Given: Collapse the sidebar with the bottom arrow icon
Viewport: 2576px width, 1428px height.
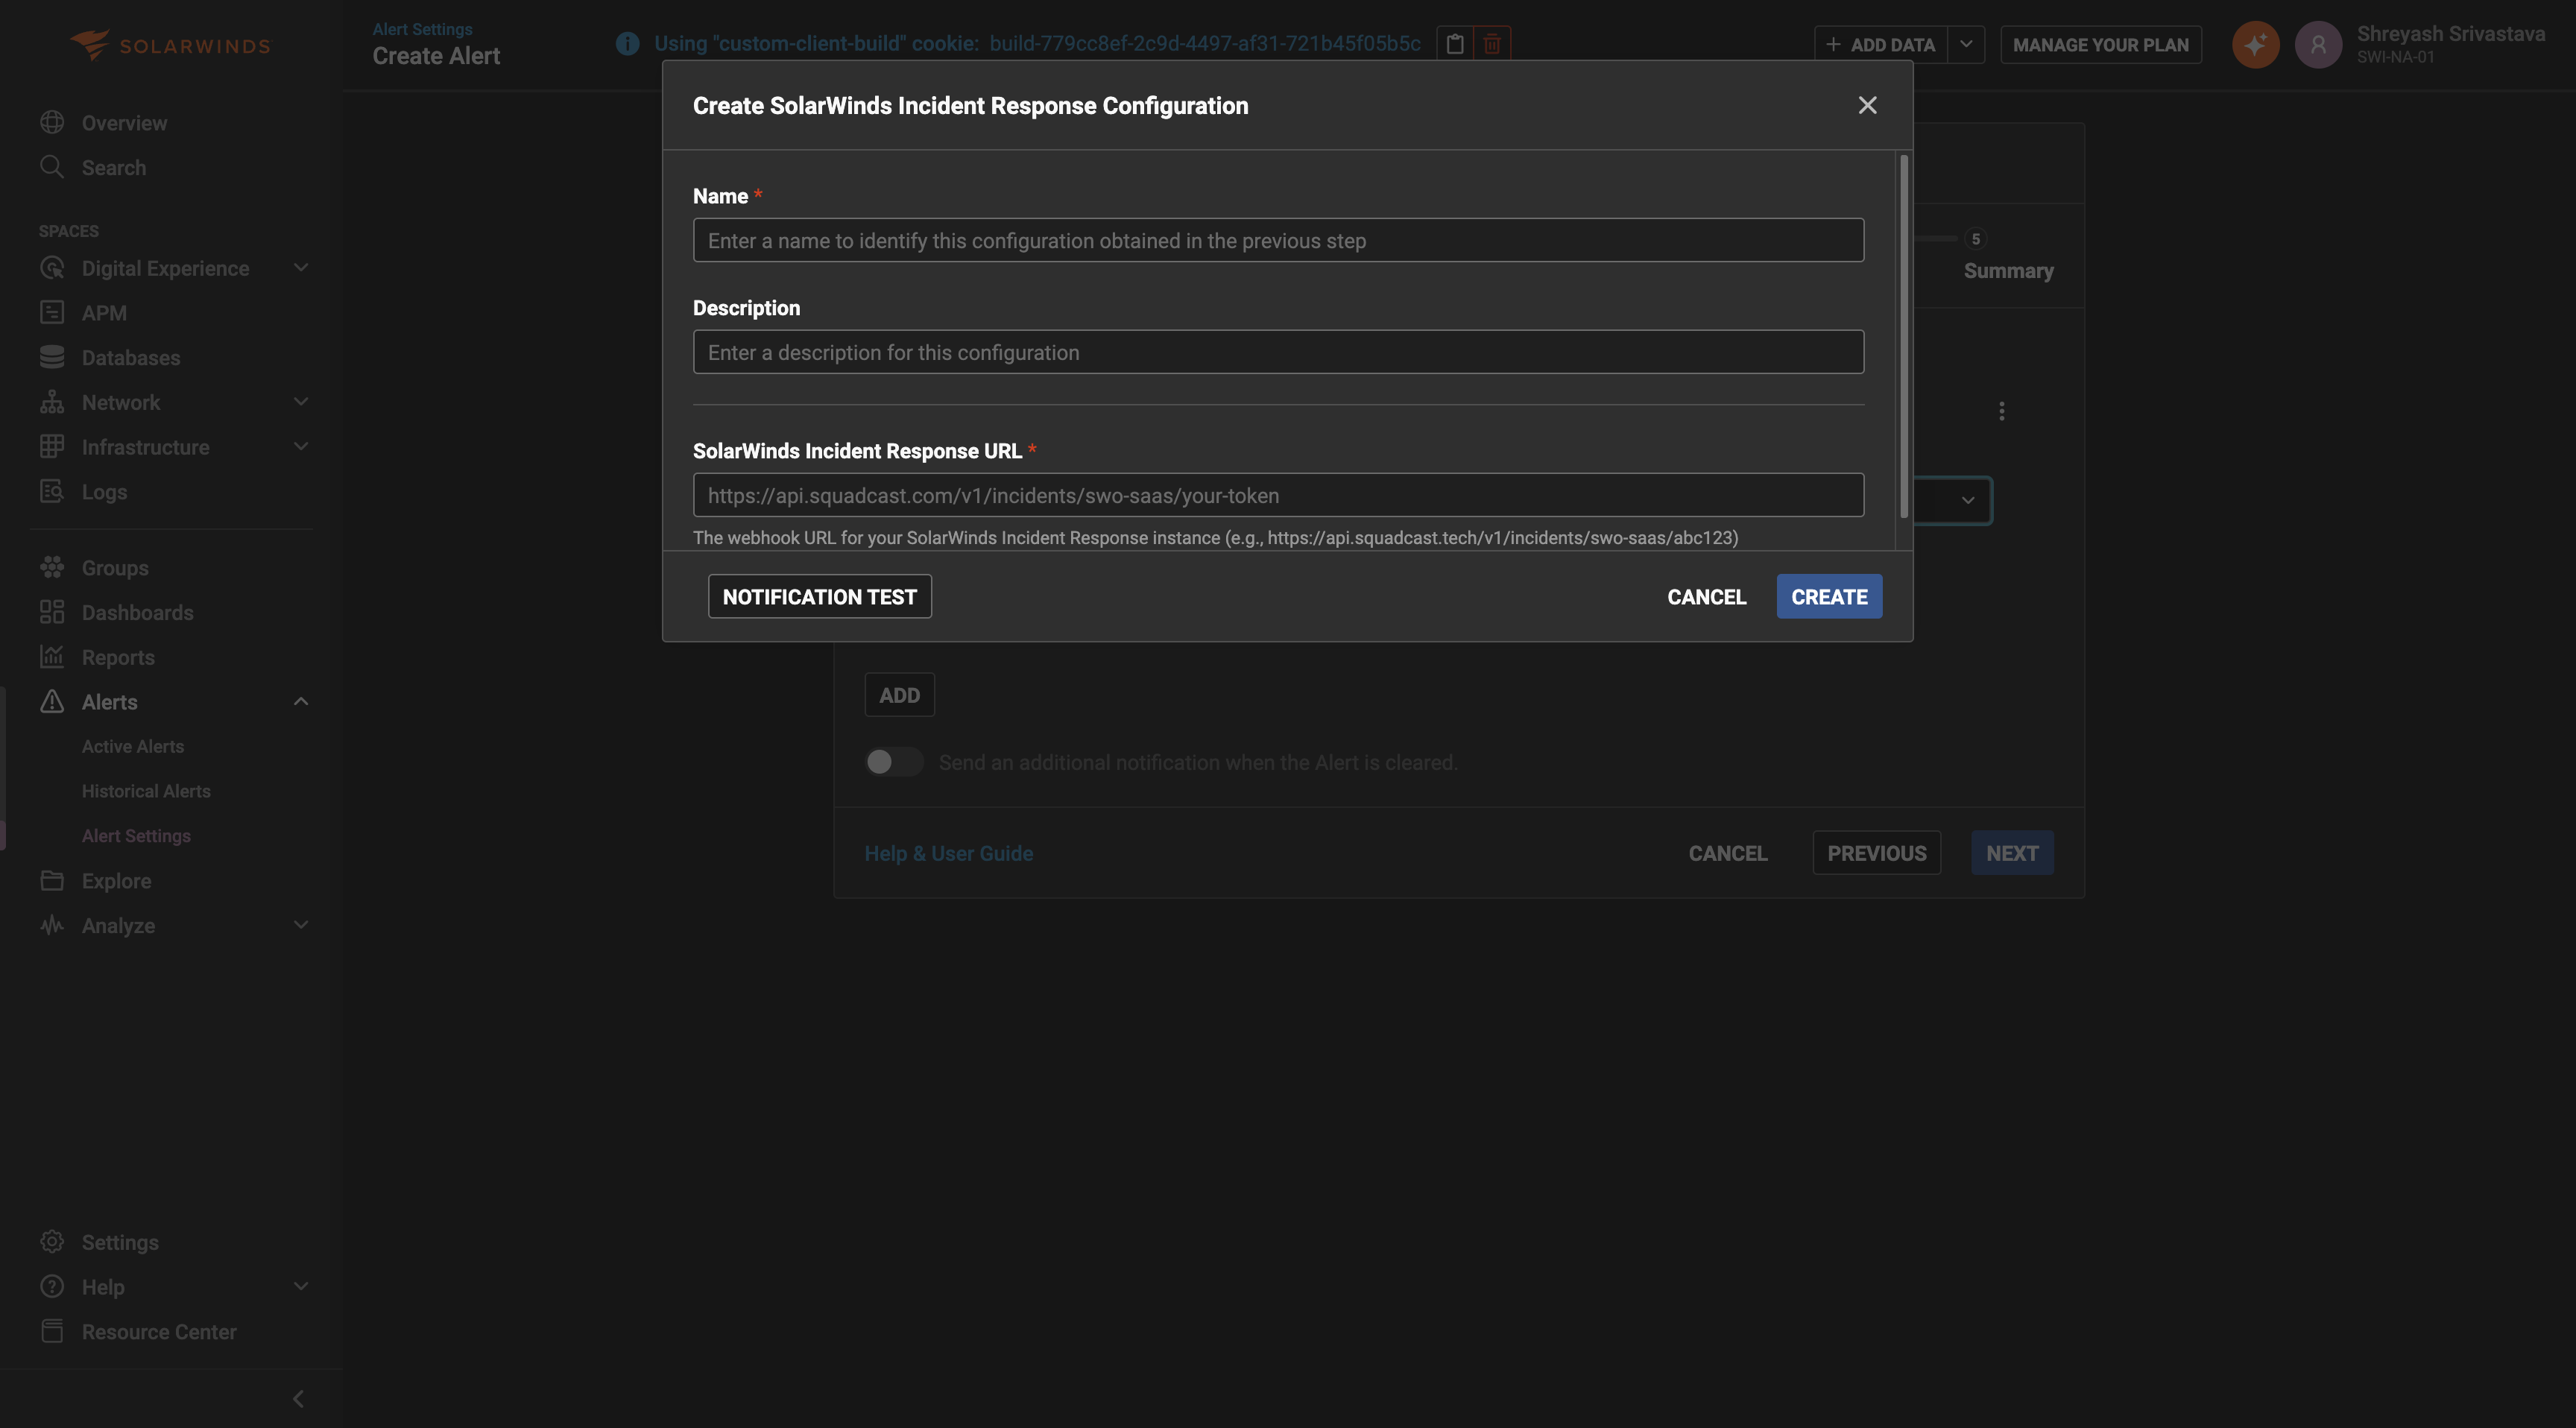Looking at the screenshot, I should tap(298, 1398).
